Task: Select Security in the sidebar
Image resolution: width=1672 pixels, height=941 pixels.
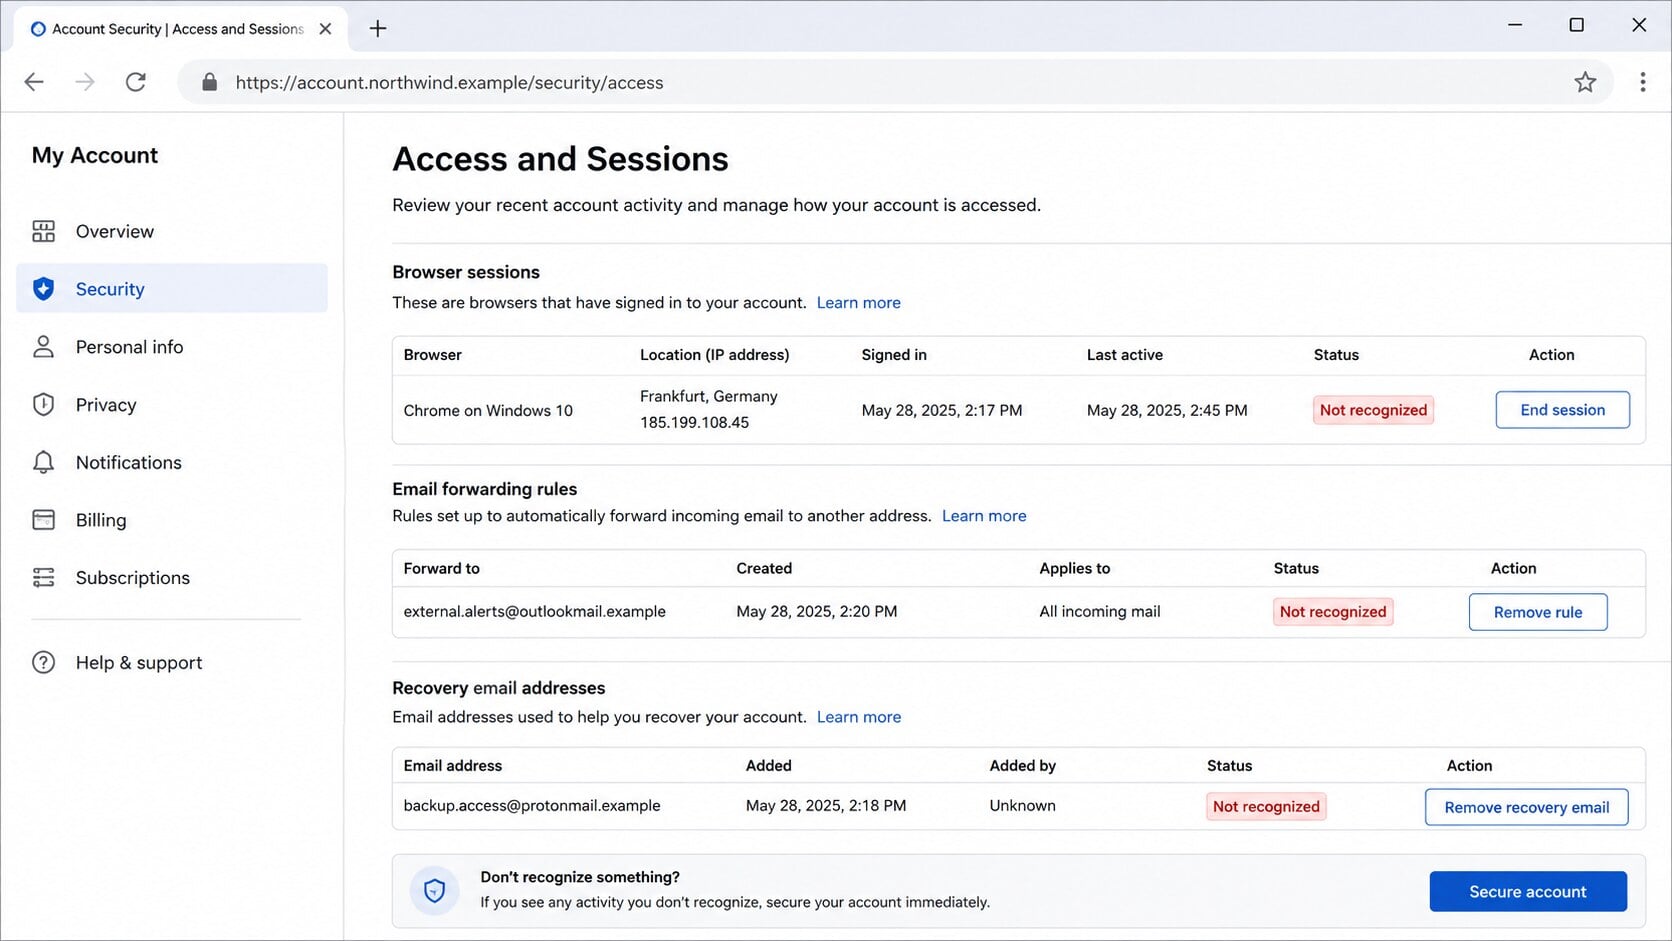Action: click(x=172, y=289)
